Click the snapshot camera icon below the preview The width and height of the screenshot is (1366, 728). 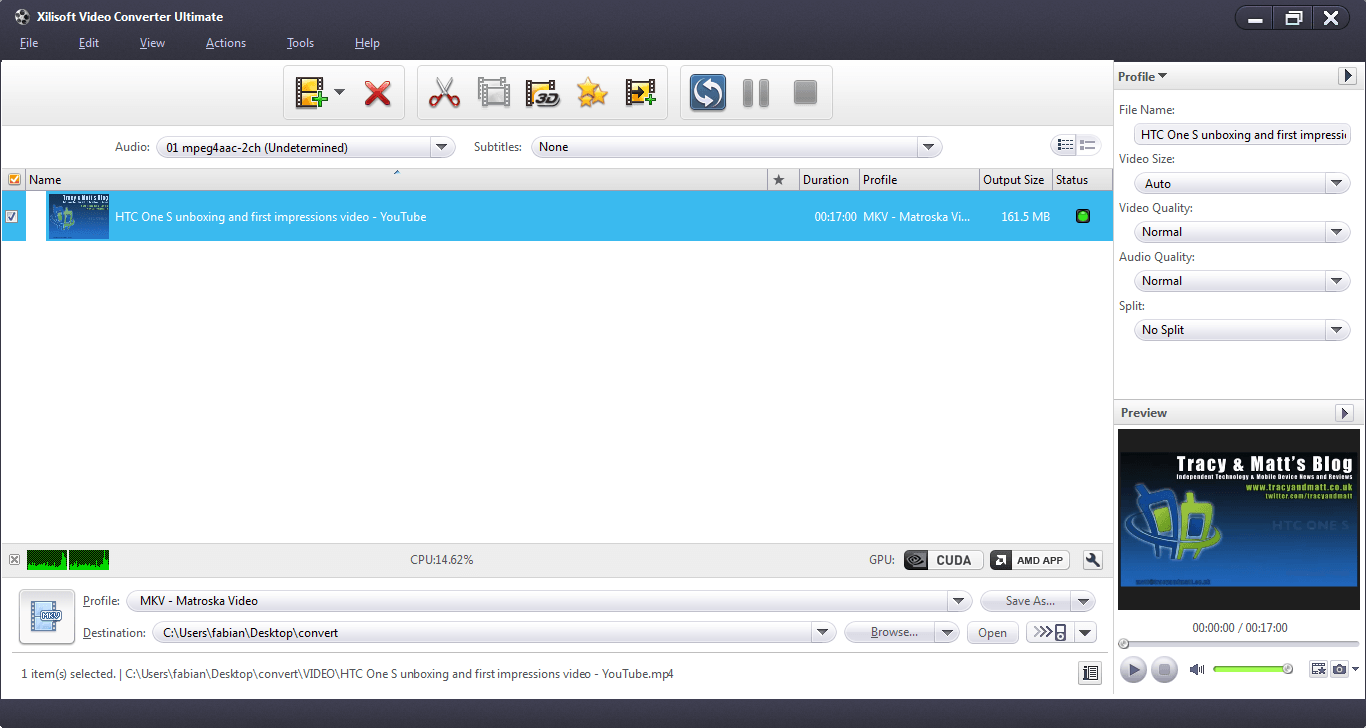click(1340, 669)
